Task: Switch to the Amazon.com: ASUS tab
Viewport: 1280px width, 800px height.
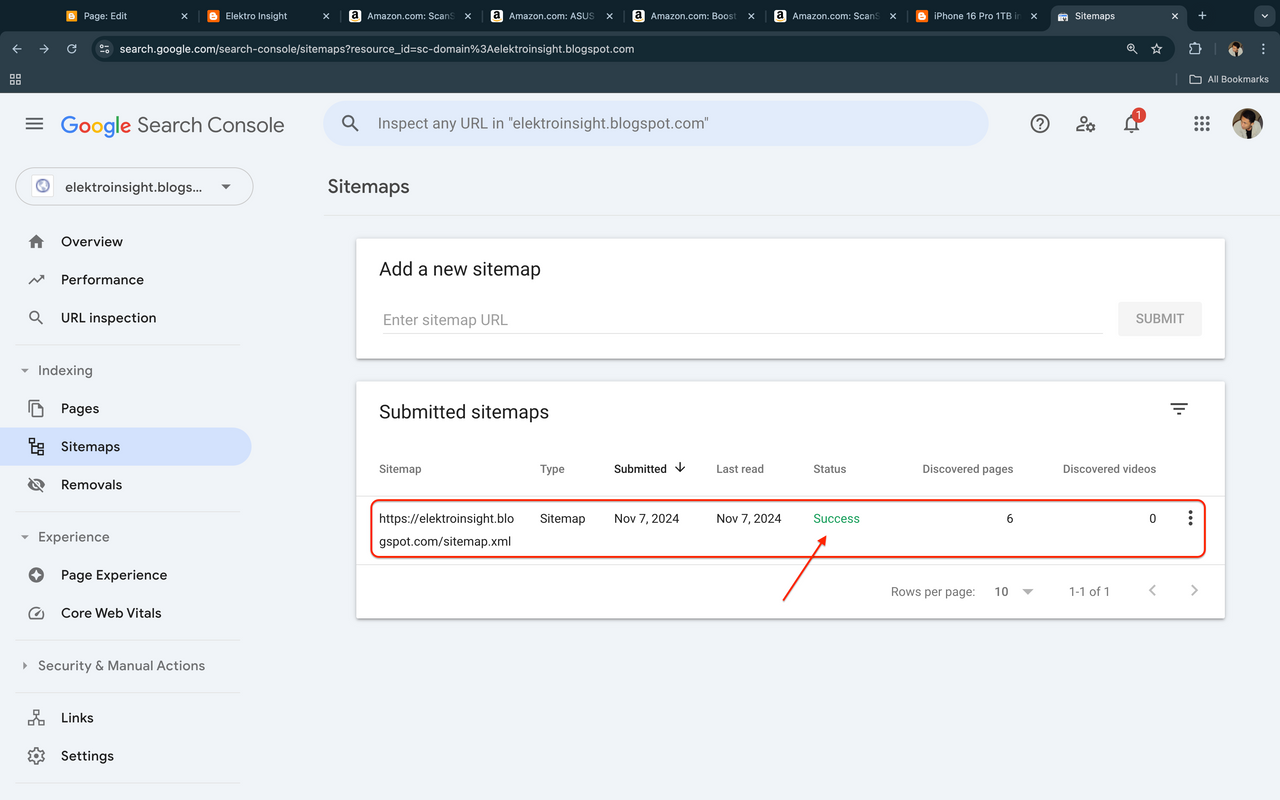Action: [551, 16]
